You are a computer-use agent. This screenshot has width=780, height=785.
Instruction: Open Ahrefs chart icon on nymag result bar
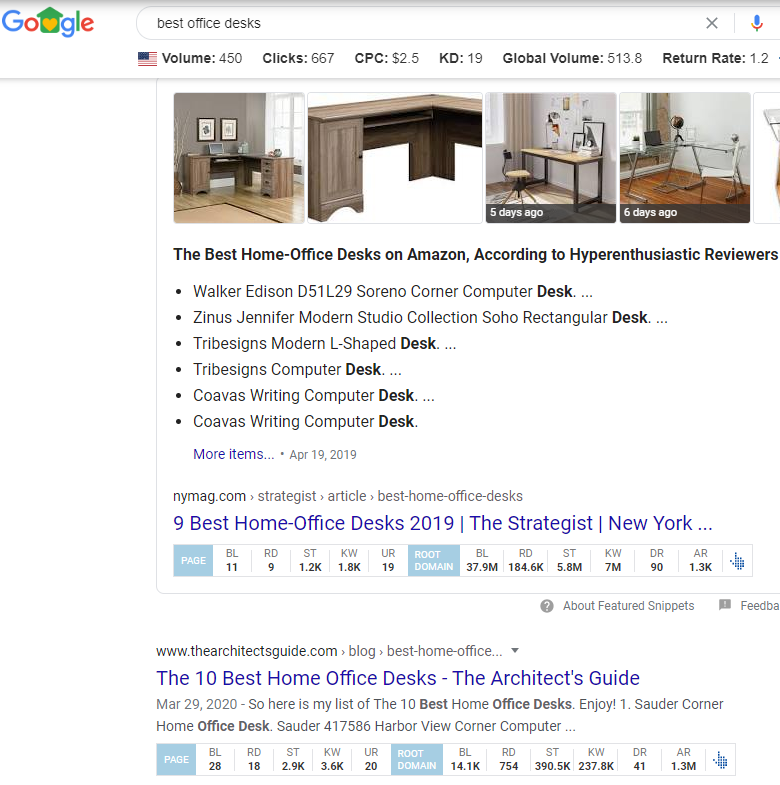pos(737,561)
